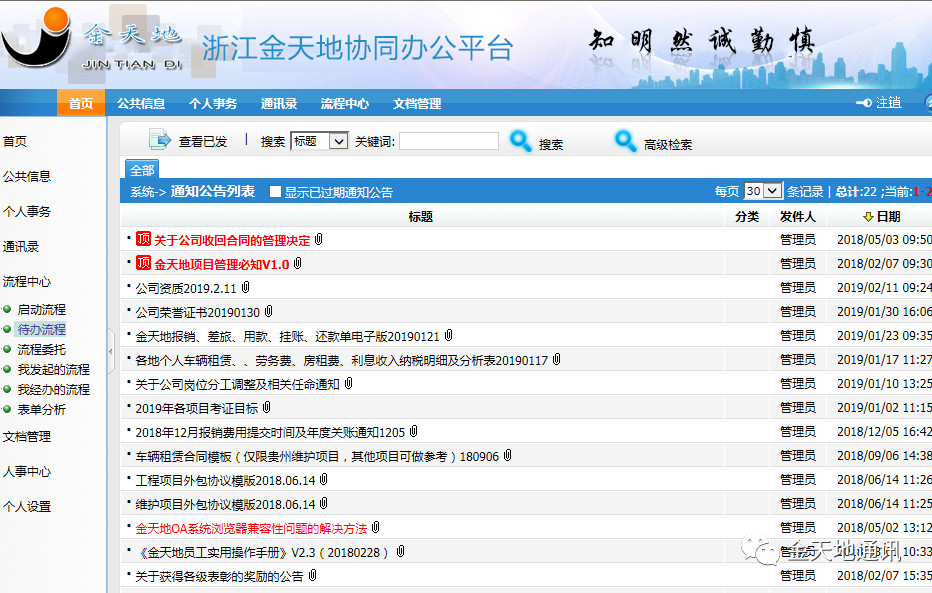Select 首页 in the top navigation bar

81,103
